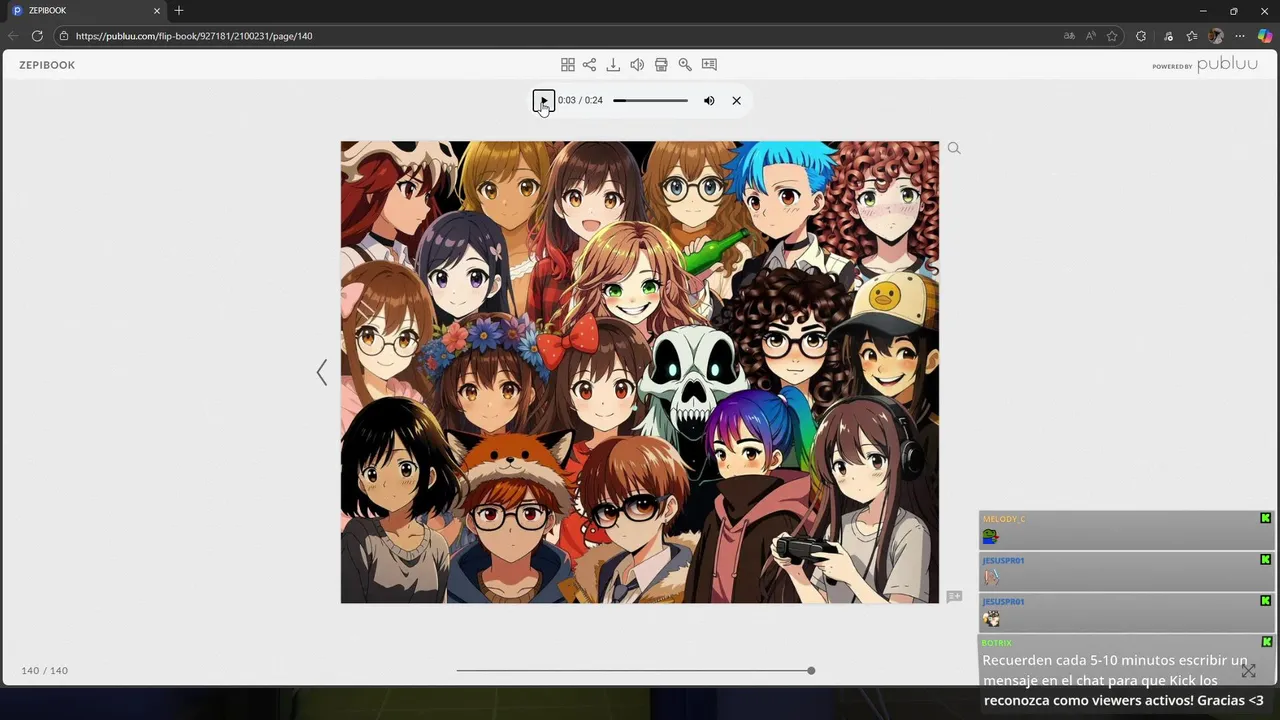Open the Copilot sidebar icon
This screenshot has height=720, width=1280.
pyautogui.click(x=1264, y=36)
